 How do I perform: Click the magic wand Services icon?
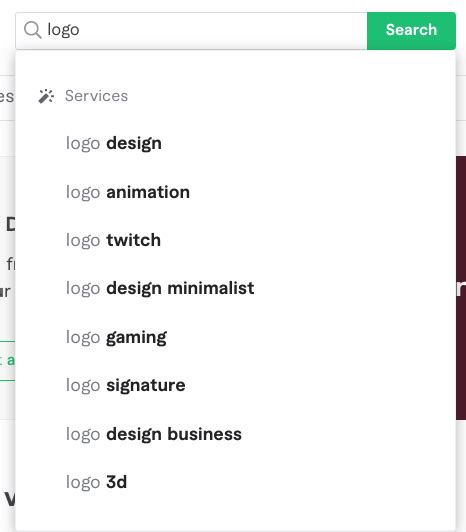point(46,96)
